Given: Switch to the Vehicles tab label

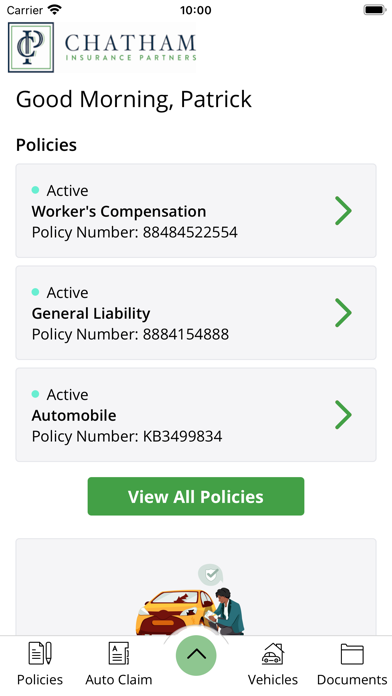Looking at the screenshot, I should point(273,680).
